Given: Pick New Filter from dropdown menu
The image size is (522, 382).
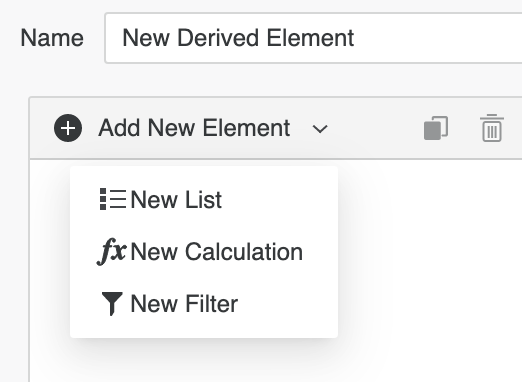Looking at the screenshot, I should [204, 304].
